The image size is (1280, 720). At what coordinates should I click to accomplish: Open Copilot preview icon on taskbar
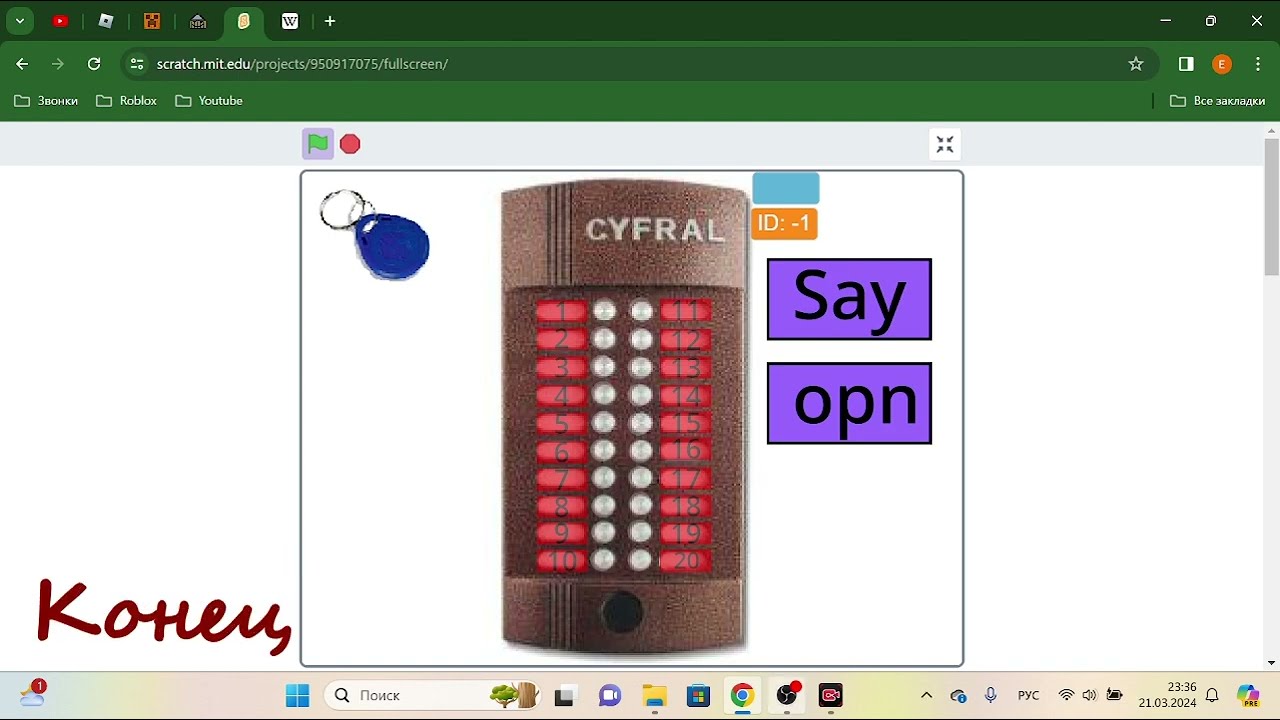1247,695
